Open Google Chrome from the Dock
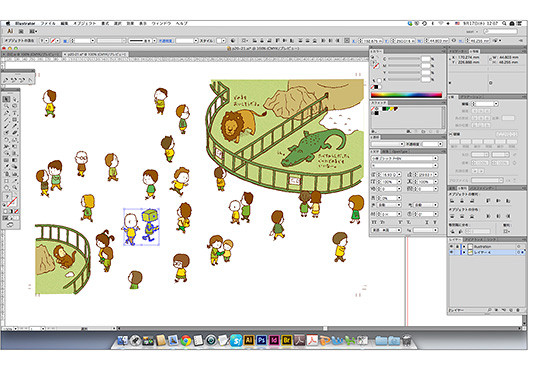Viewport: 546px width, 365px height. pos(186,340)
